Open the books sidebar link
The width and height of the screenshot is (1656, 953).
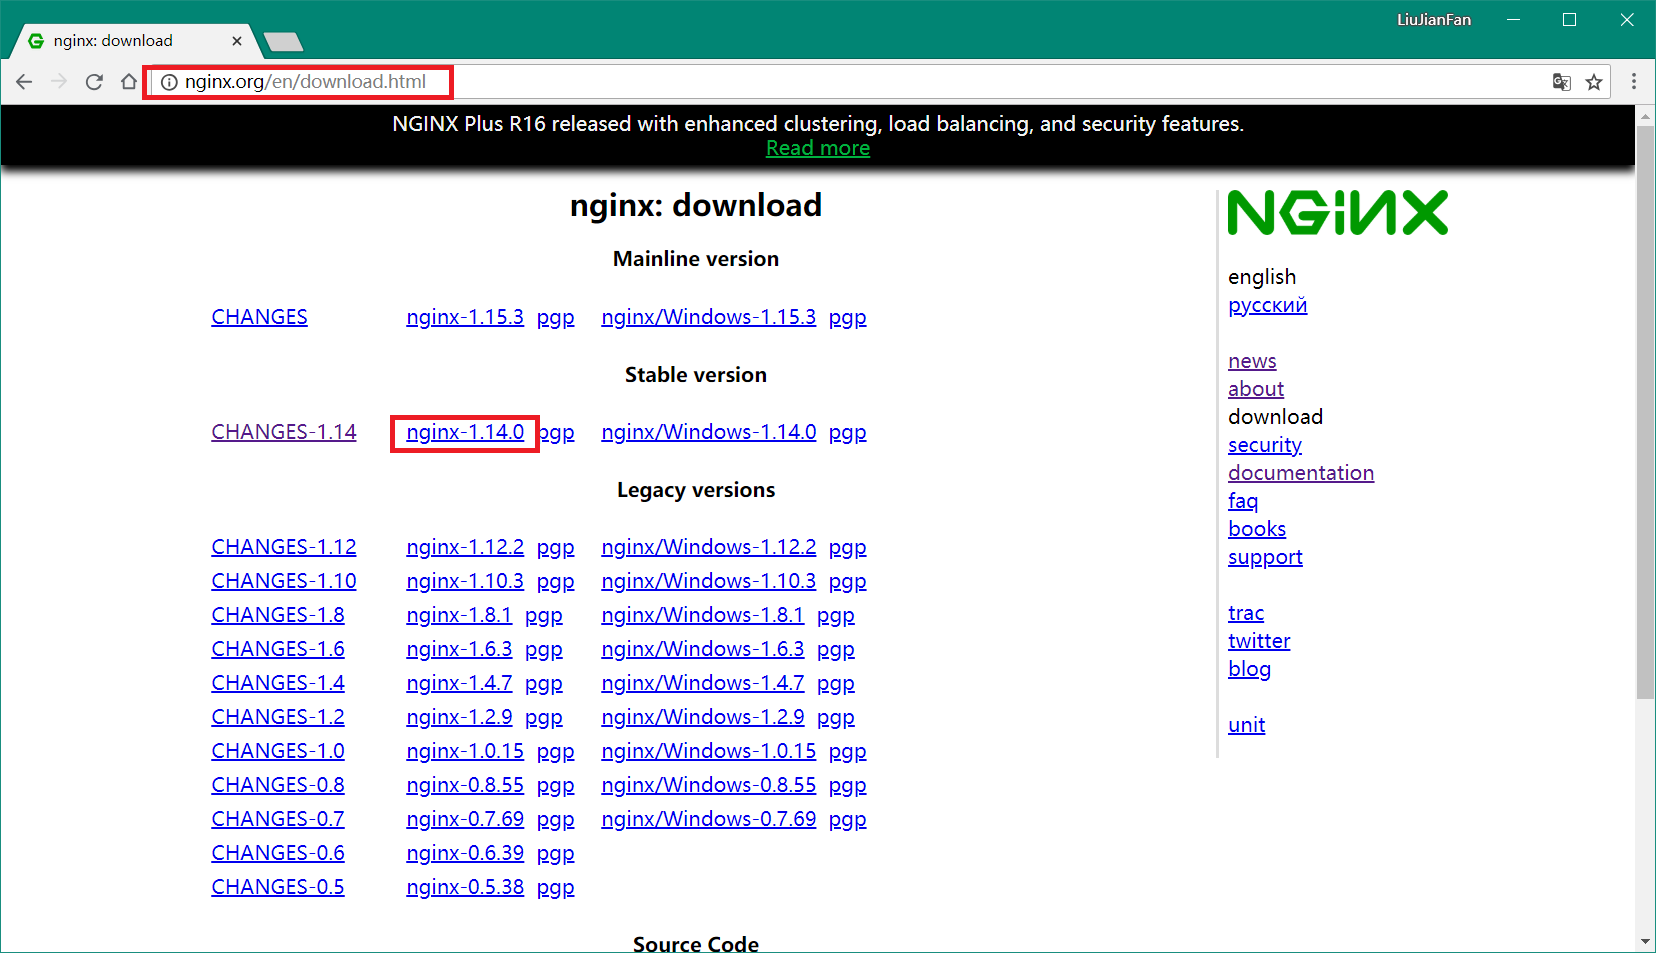coord(1257,529)
